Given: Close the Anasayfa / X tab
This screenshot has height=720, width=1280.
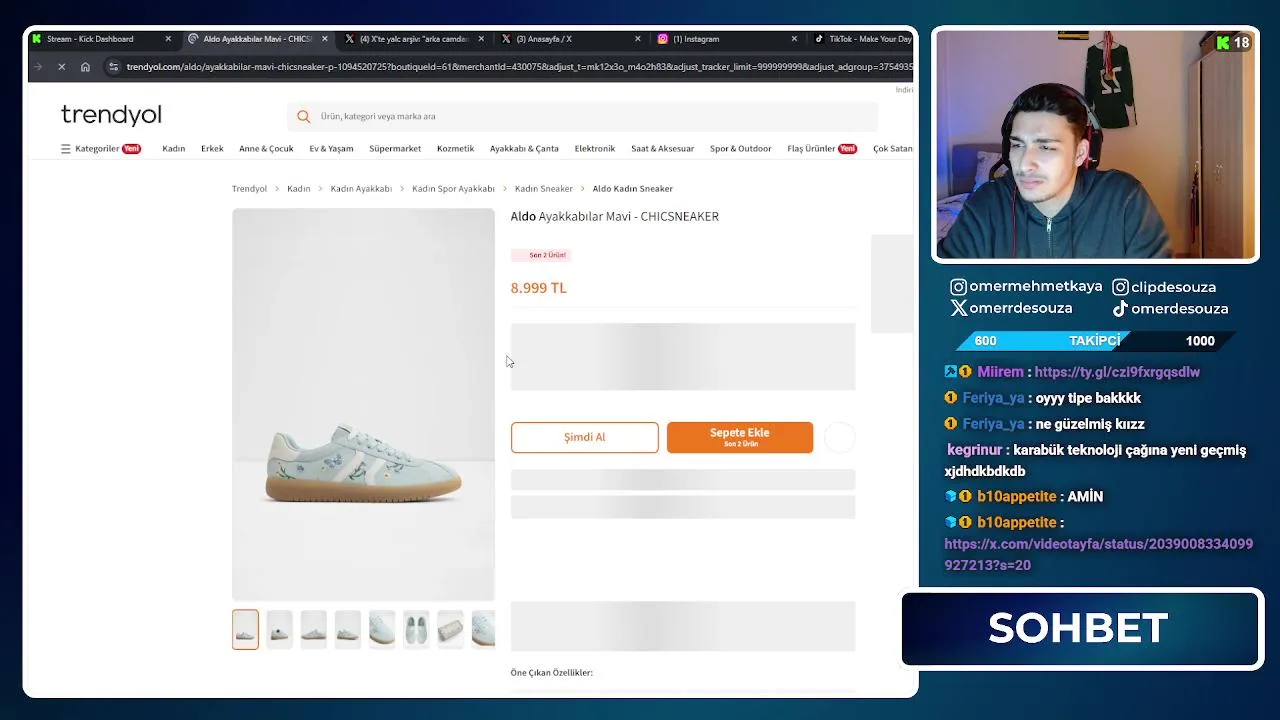Looking at the screenshot, I should 638,39.
